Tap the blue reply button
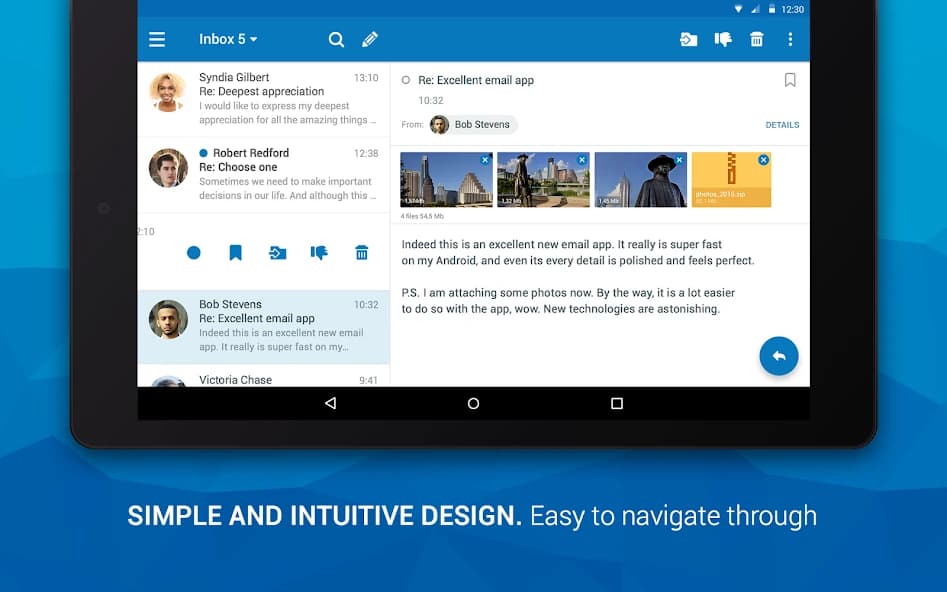The image size is (947, 592). (779, 356)
